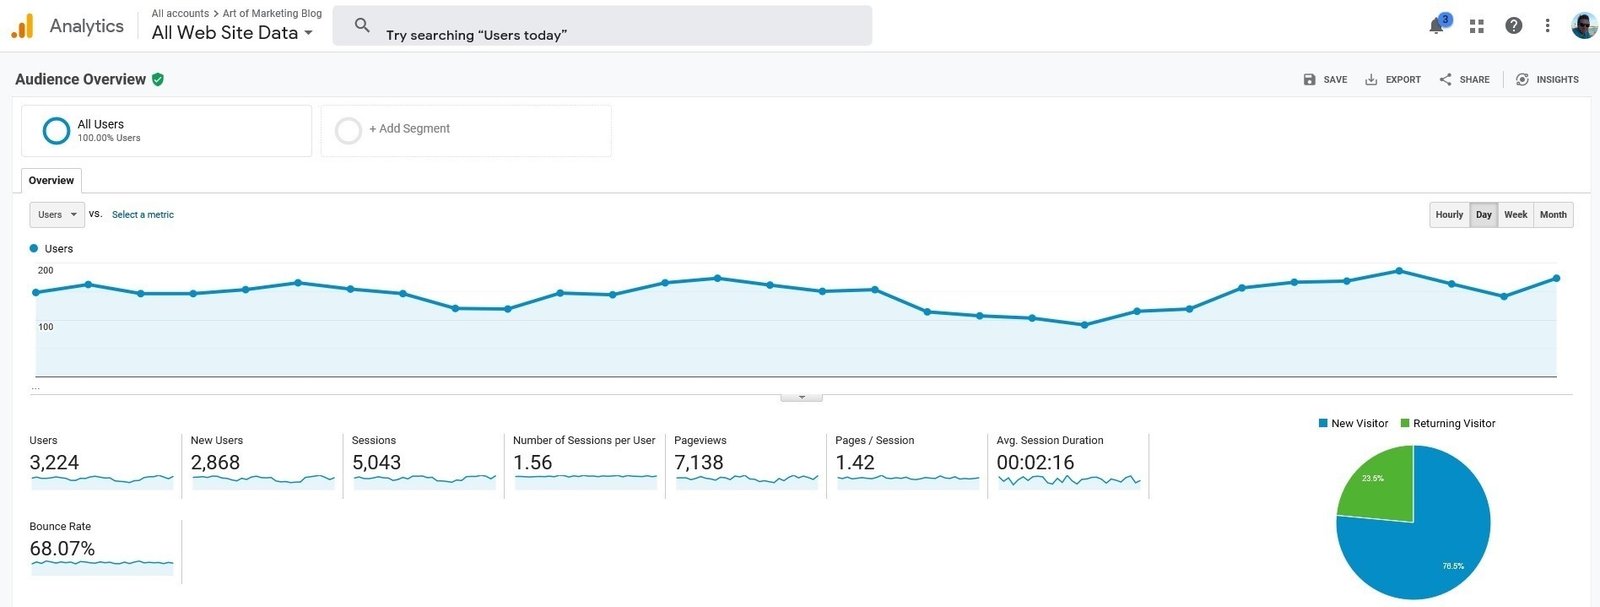Click the Users sparkline mini chart
This screenshot has height=607, width=1600.
point(102,482)
